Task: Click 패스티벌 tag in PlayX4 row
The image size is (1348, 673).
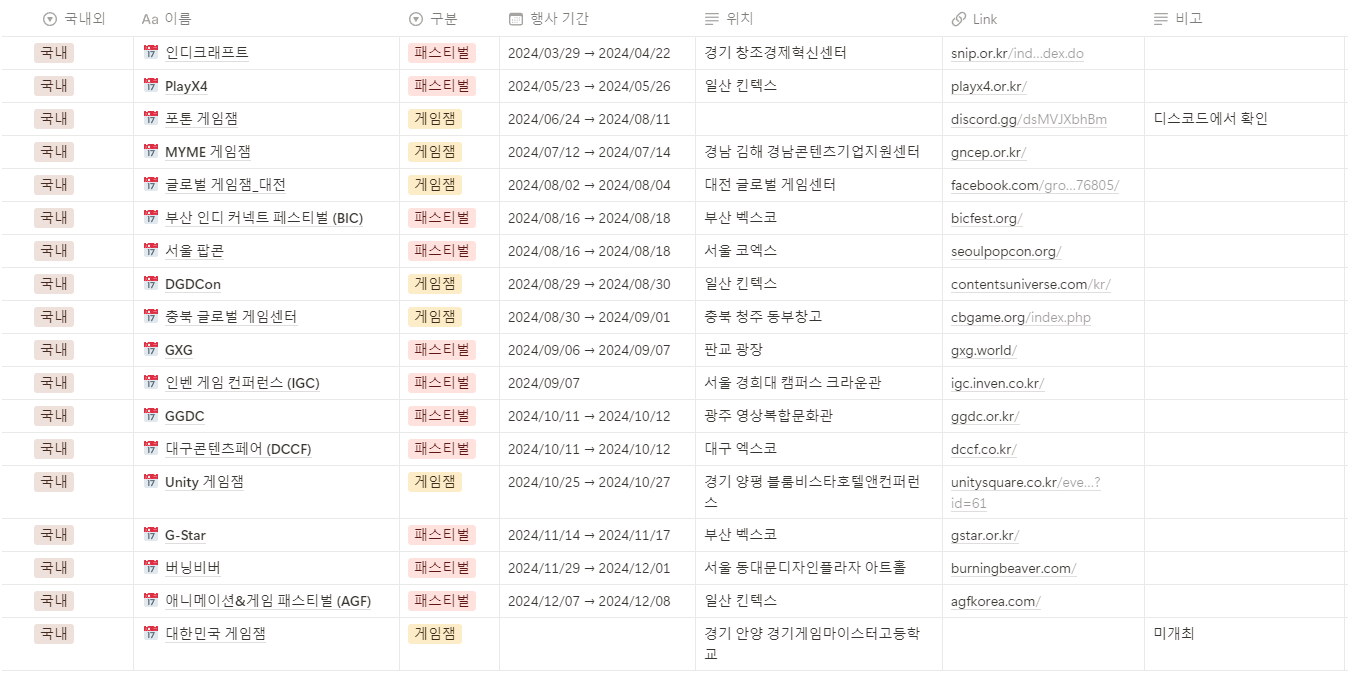Action: [x=442, y=86]
